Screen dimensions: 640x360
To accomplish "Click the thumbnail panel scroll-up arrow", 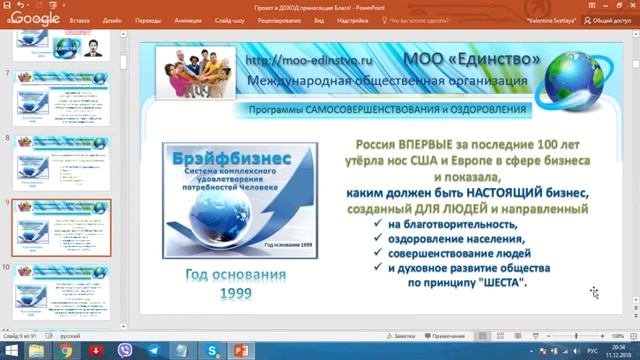I will click(x=123, y=35).
